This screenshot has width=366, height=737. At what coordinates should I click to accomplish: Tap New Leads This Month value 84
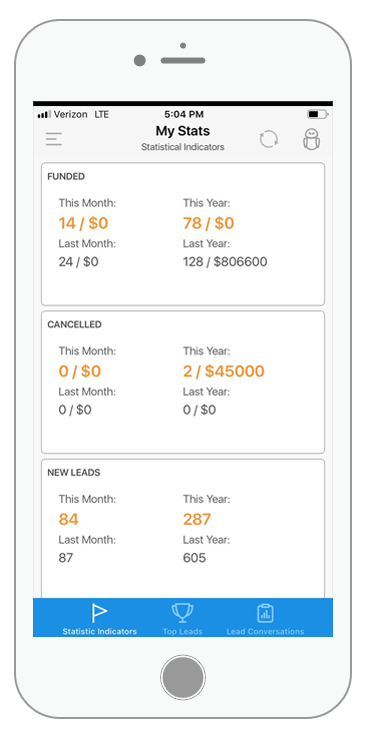pyautogui.click(x=69, y=519)
